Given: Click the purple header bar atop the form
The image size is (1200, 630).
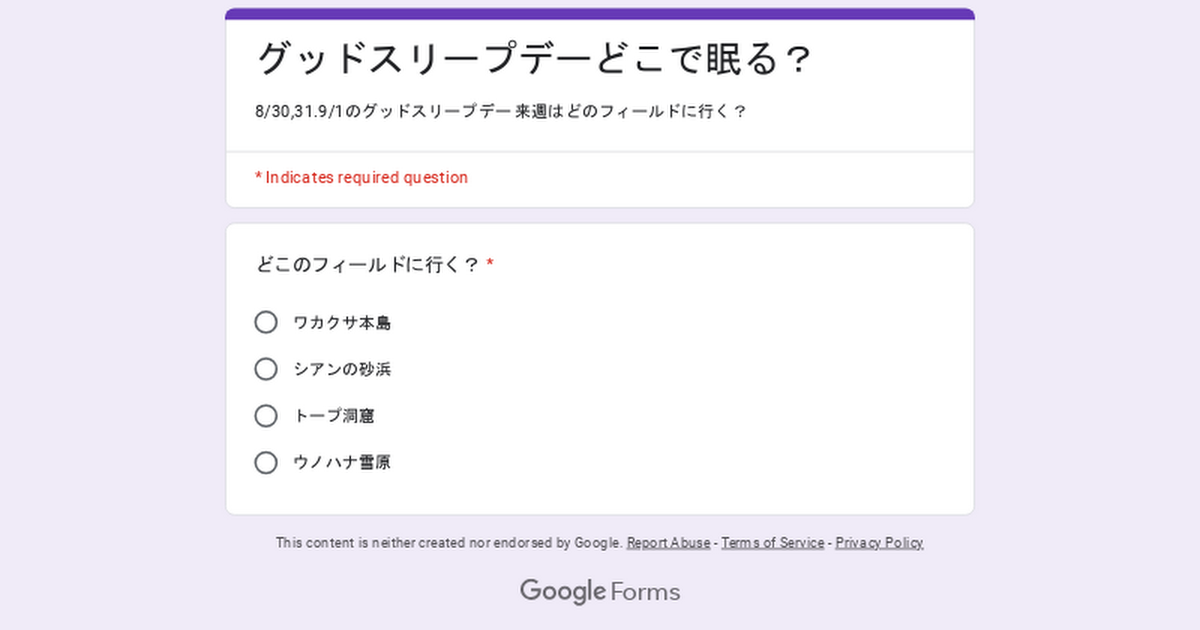Looking at the screenshot, I should coord(600,14).
